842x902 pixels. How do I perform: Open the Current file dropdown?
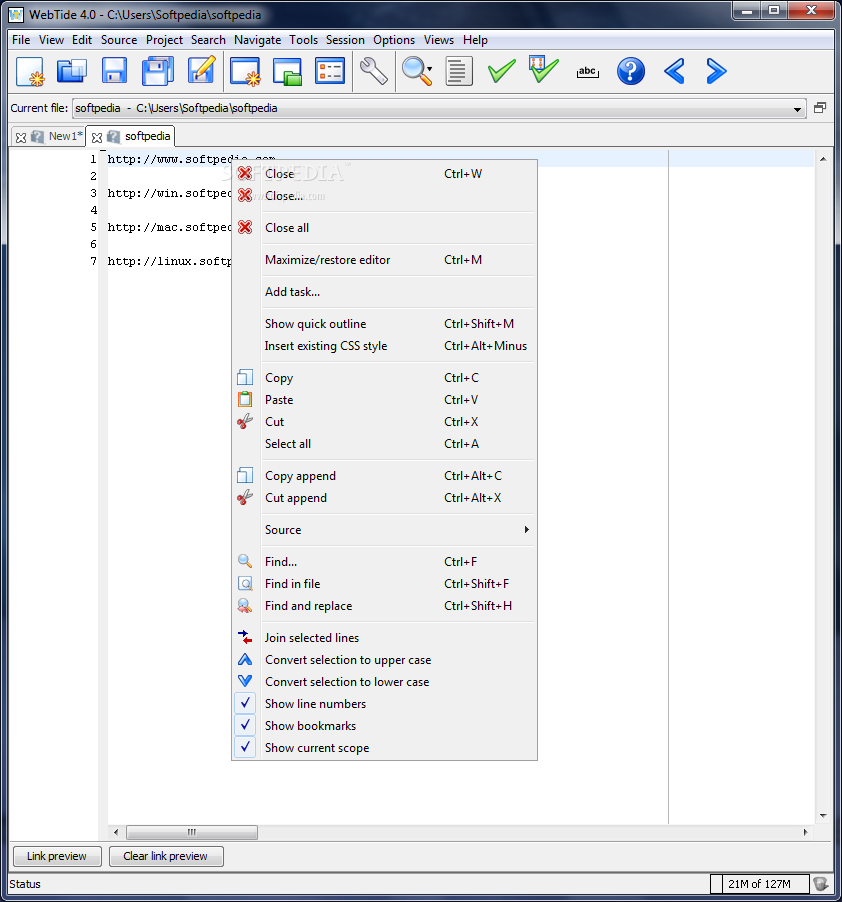[x=797, y=109]
